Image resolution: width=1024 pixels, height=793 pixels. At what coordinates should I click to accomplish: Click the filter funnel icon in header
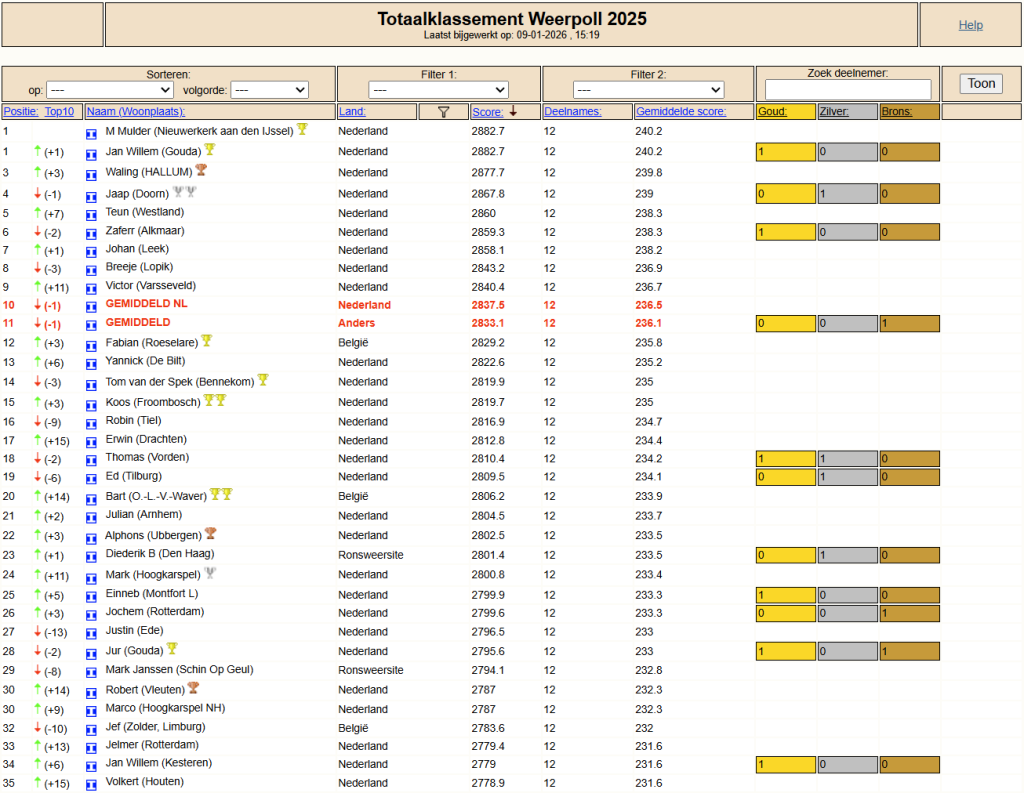(443, 112)
